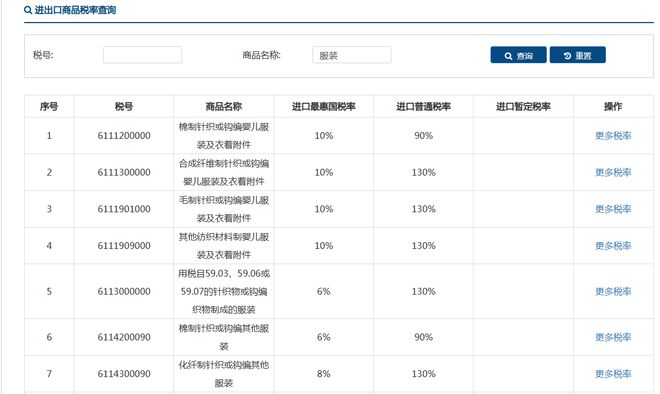Viewport: 660px width, 394px height.
Task: Click the 进口暂定税率 column header
Action: click(523, 106)
